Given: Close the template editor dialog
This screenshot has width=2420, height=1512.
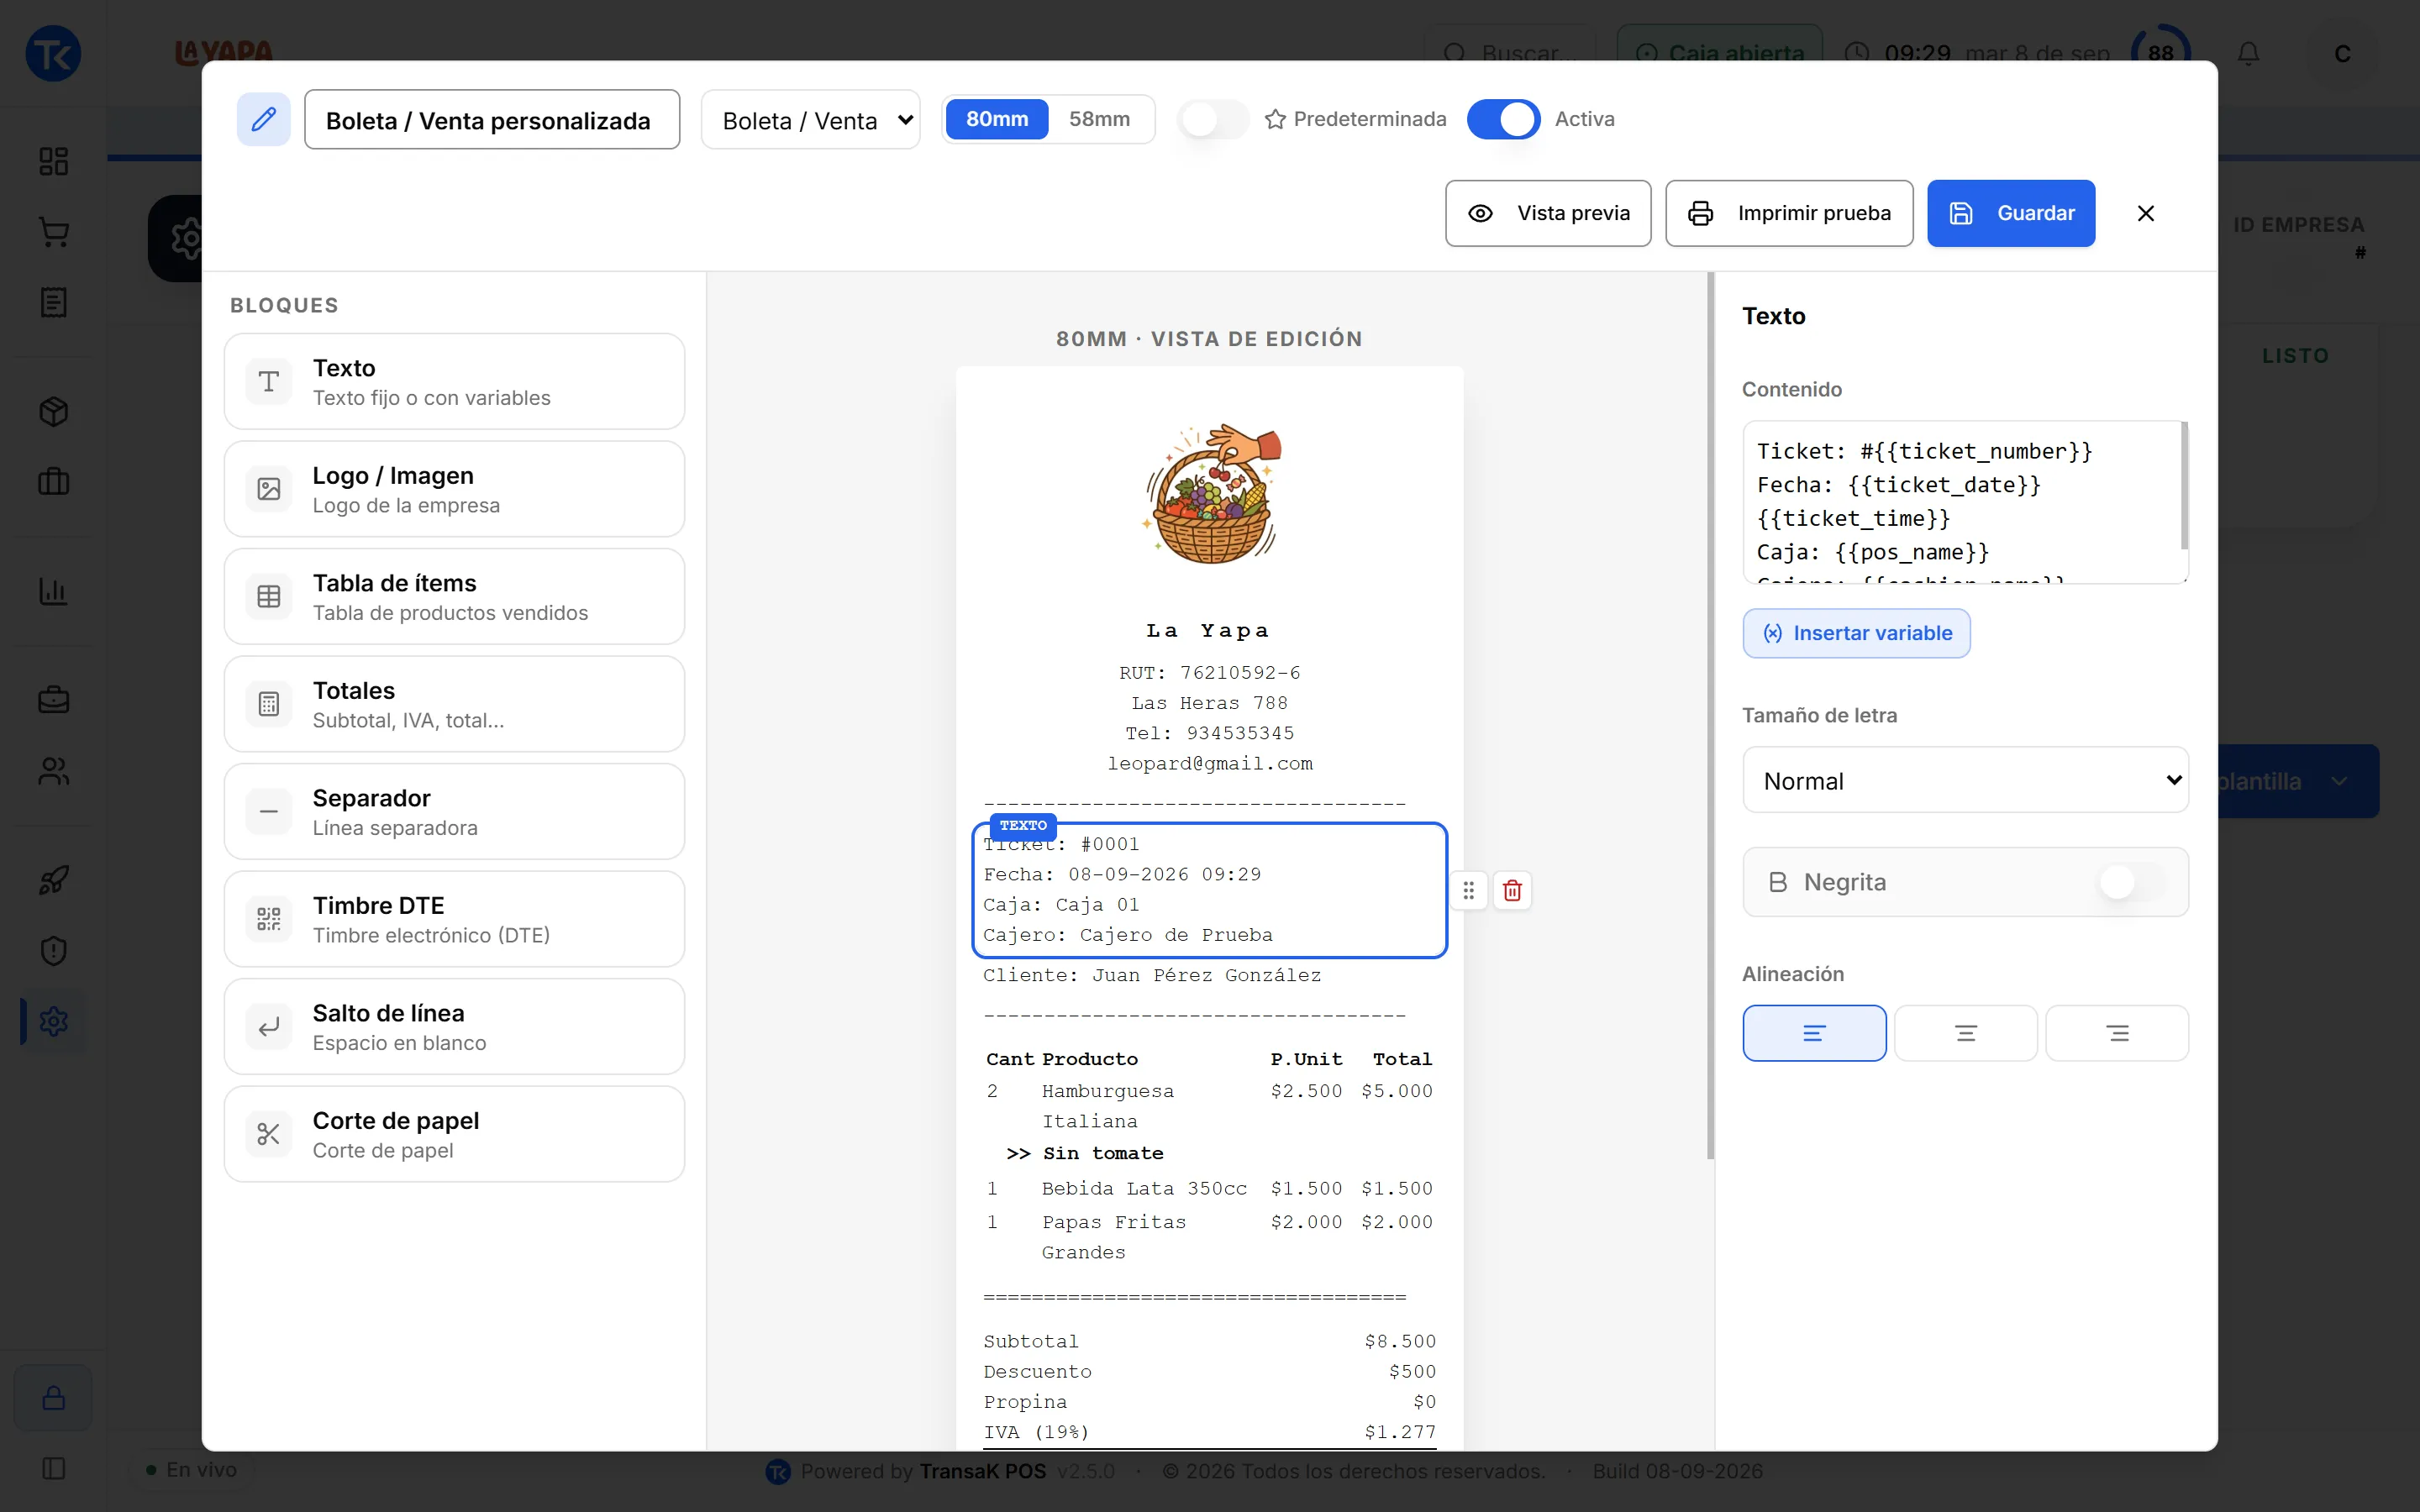Looking at the screenshot, I should 2145,213.
